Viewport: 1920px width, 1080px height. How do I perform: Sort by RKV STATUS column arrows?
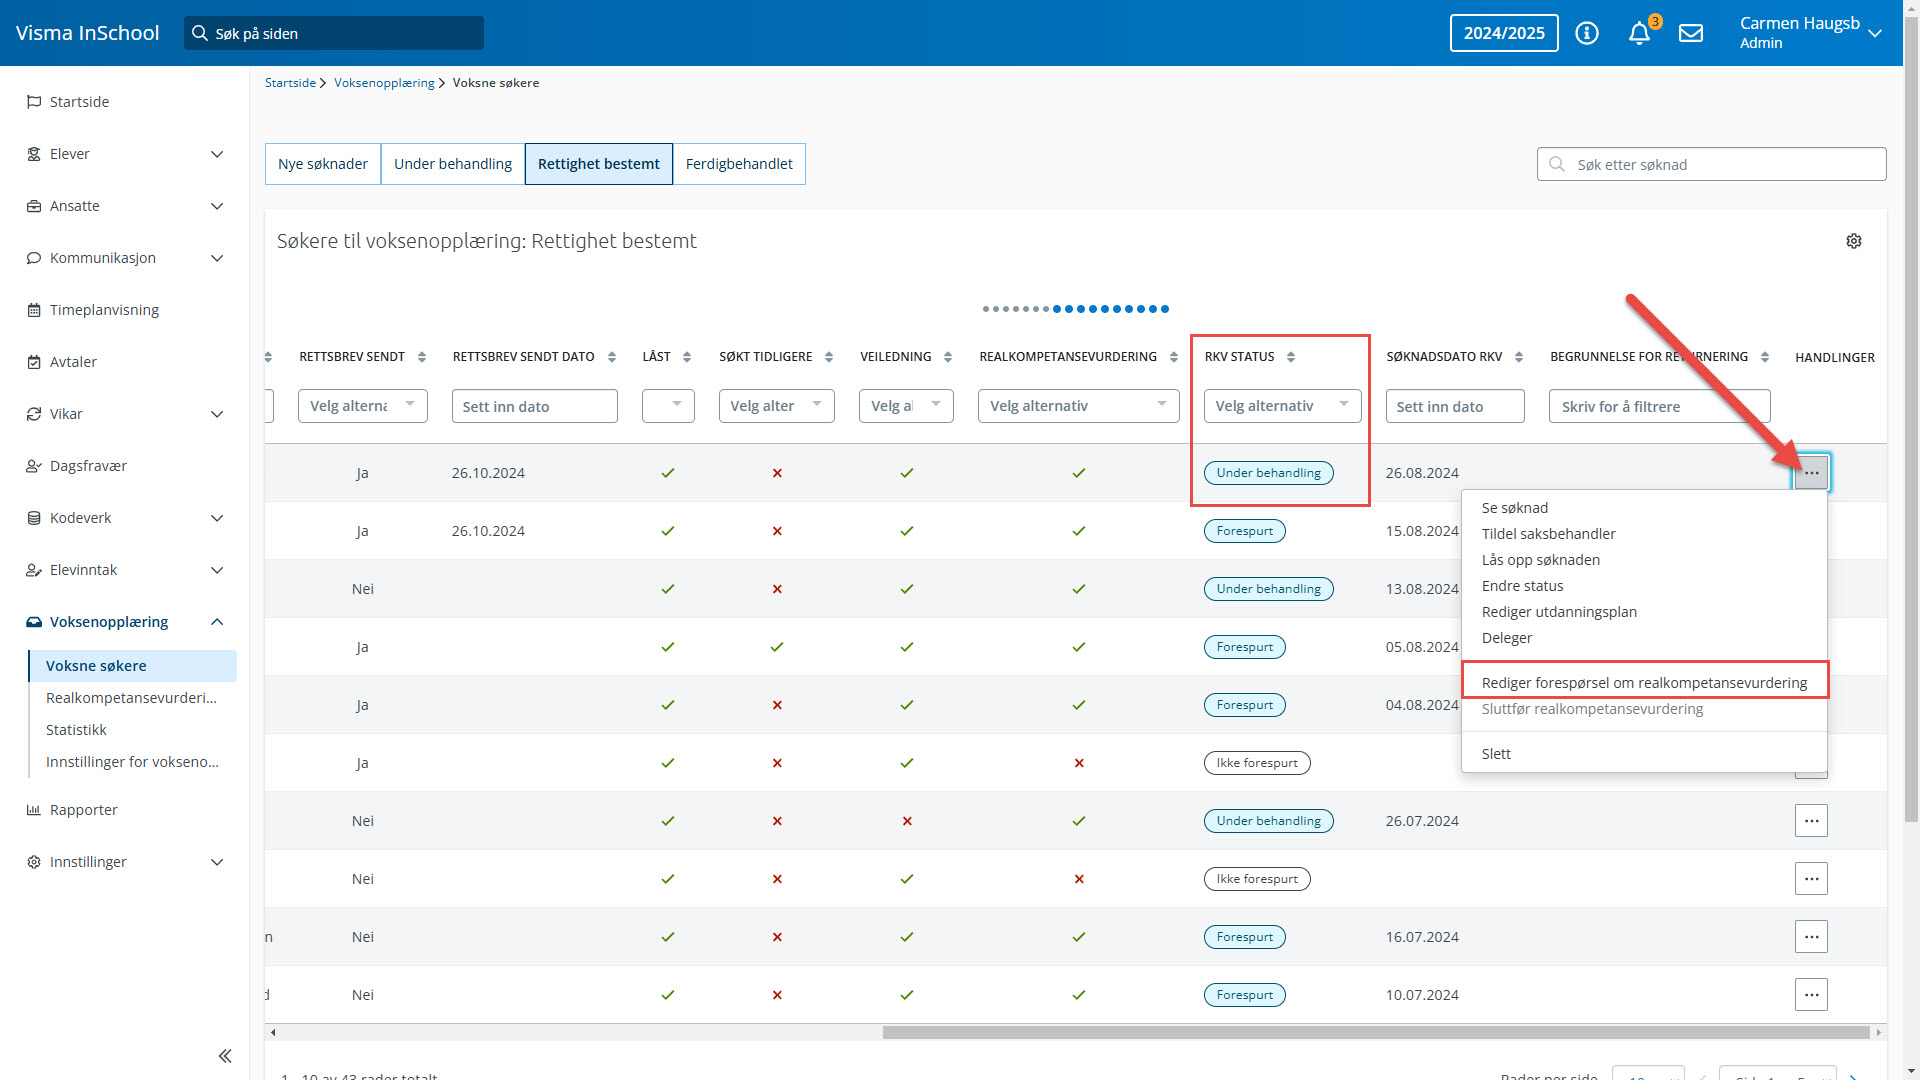click(x=1291, y=357)
